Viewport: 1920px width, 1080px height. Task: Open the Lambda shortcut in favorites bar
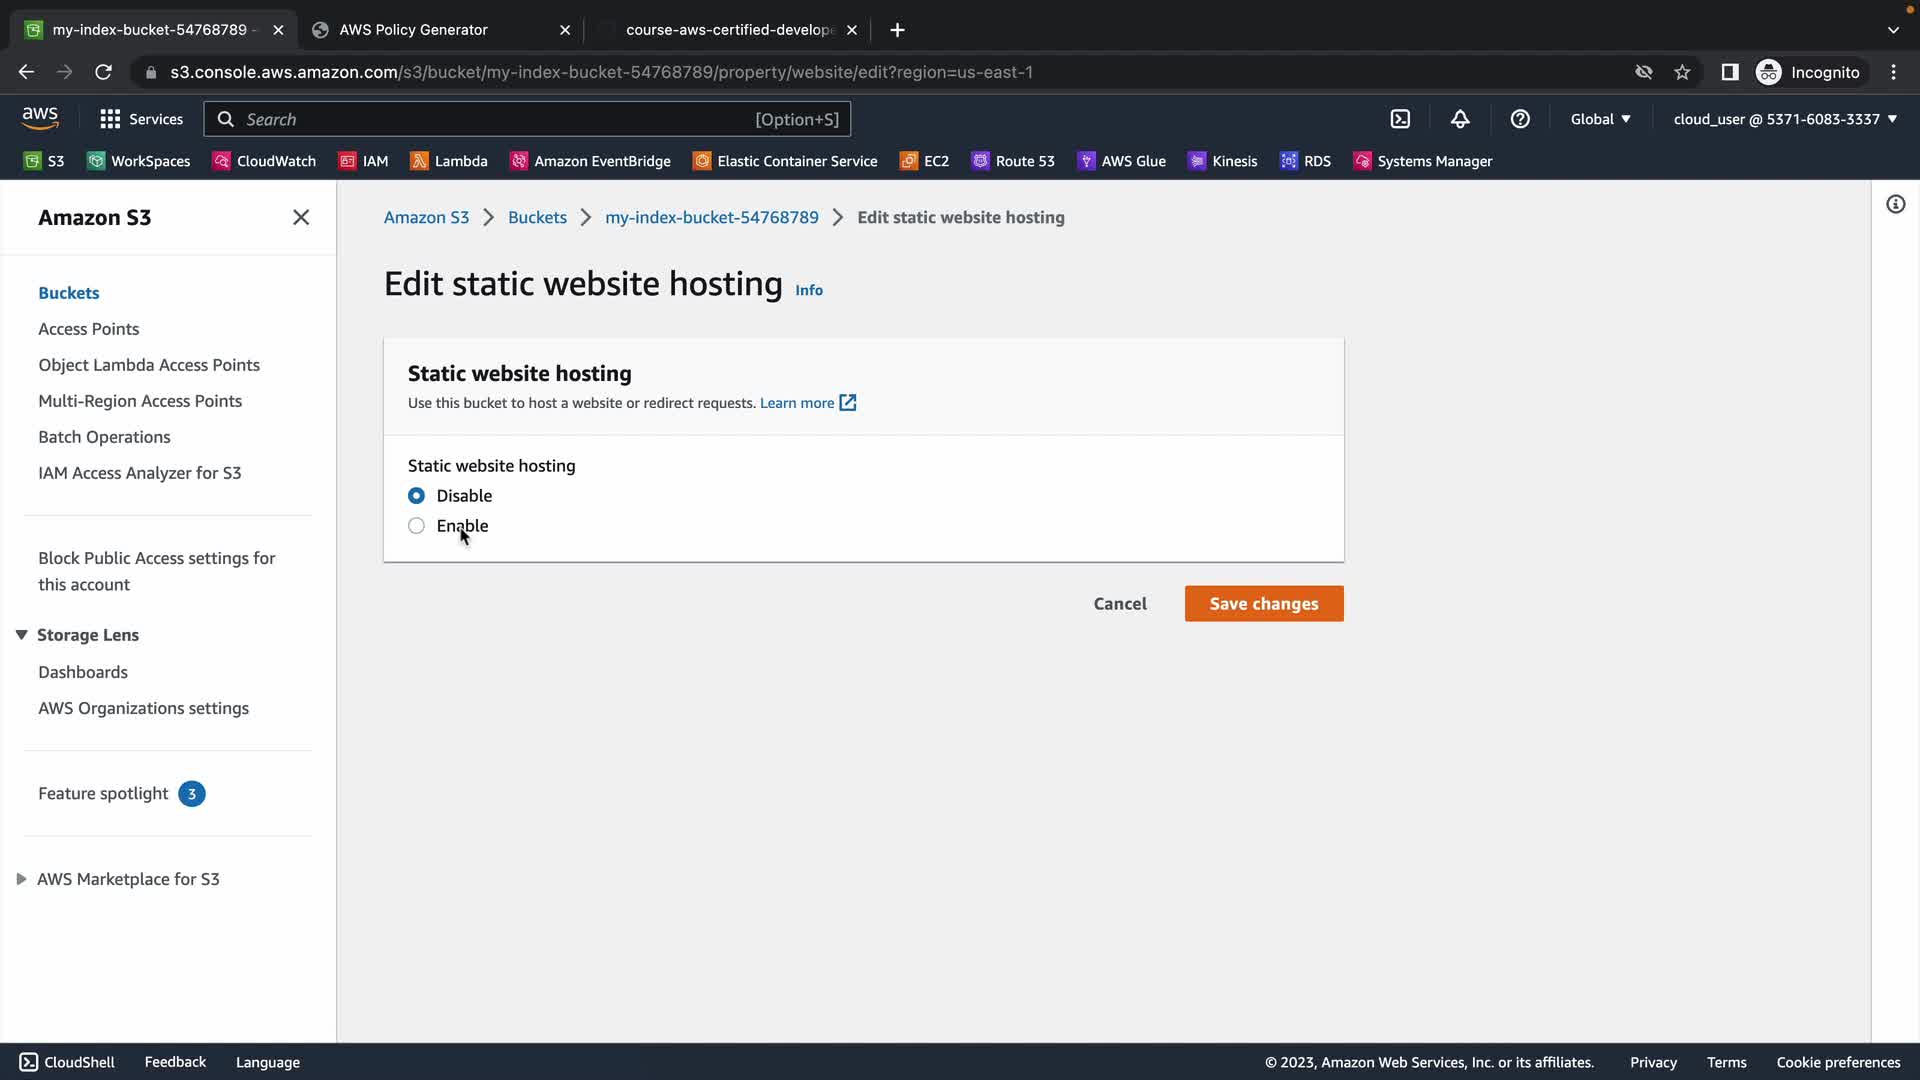(449, 161)
